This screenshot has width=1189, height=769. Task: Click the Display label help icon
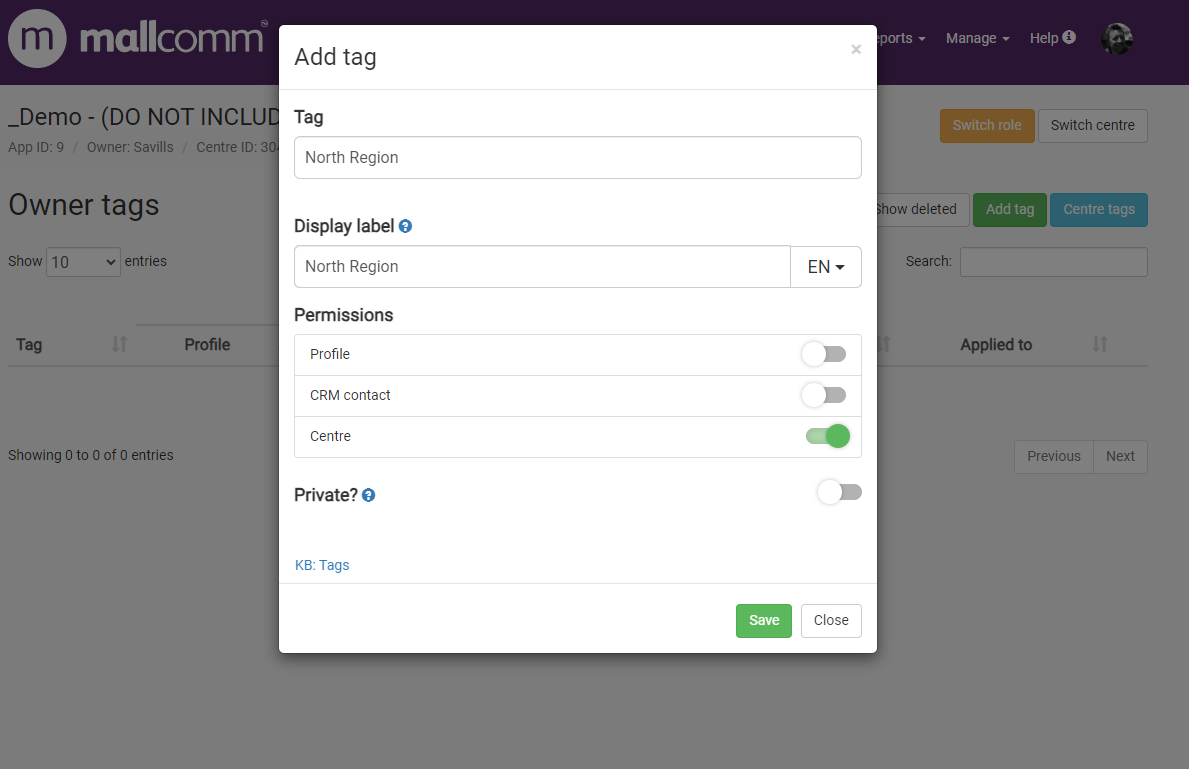pyautogui.click(x=405, y=227)
